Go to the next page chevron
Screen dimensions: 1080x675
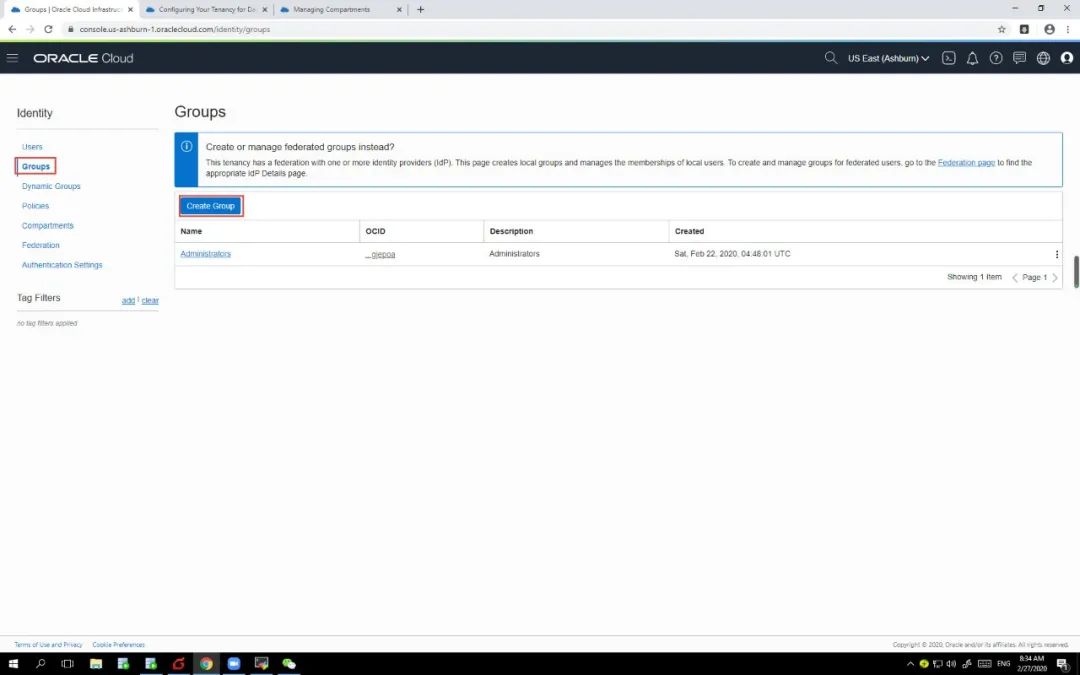point(1055,278)
